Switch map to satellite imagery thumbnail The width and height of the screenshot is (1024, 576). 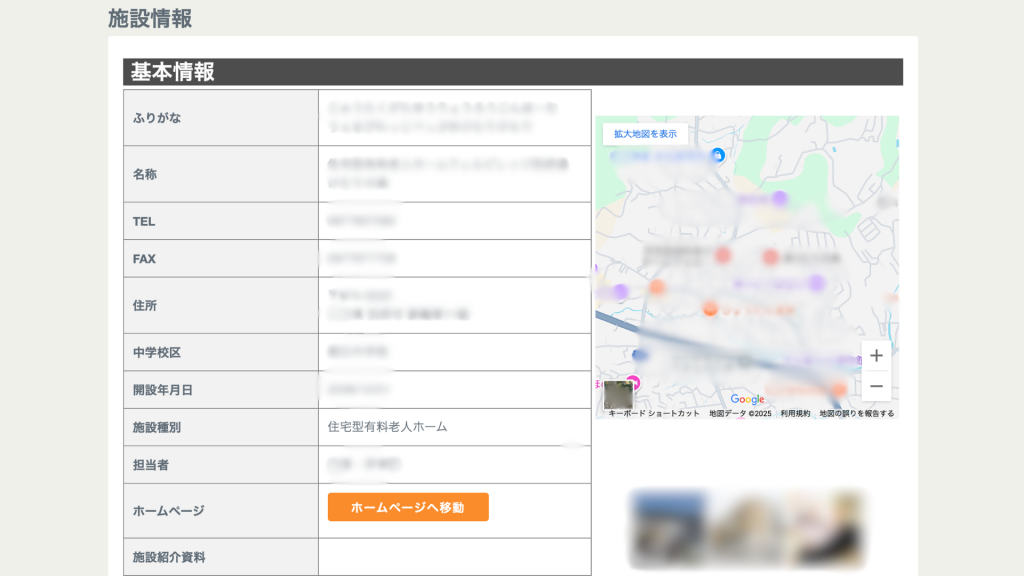click(618, 395)
